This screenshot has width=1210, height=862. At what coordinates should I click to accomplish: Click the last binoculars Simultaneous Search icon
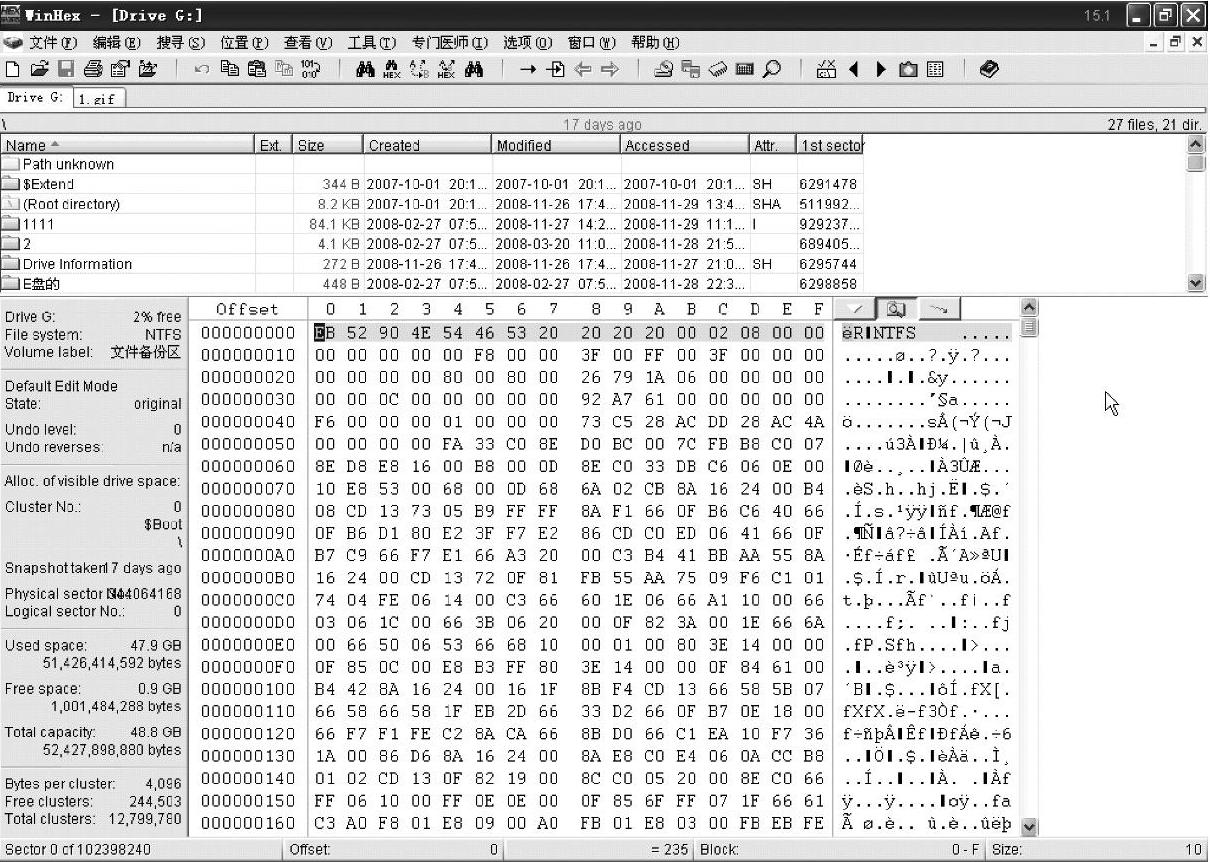tap(473, 70)
